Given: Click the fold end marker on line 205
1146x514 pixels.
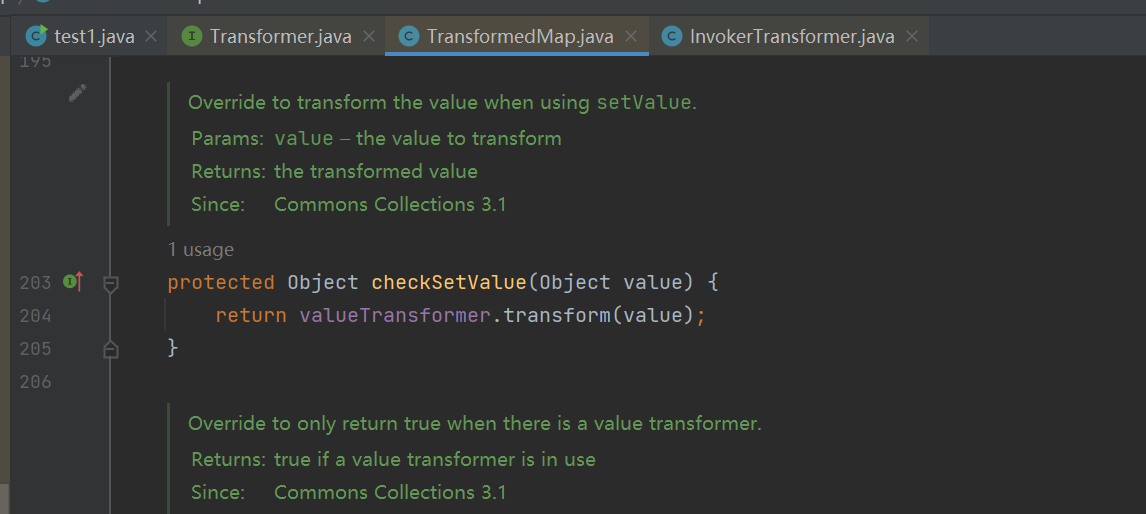Looking at the screenshot, I should [x=111, y=349].
